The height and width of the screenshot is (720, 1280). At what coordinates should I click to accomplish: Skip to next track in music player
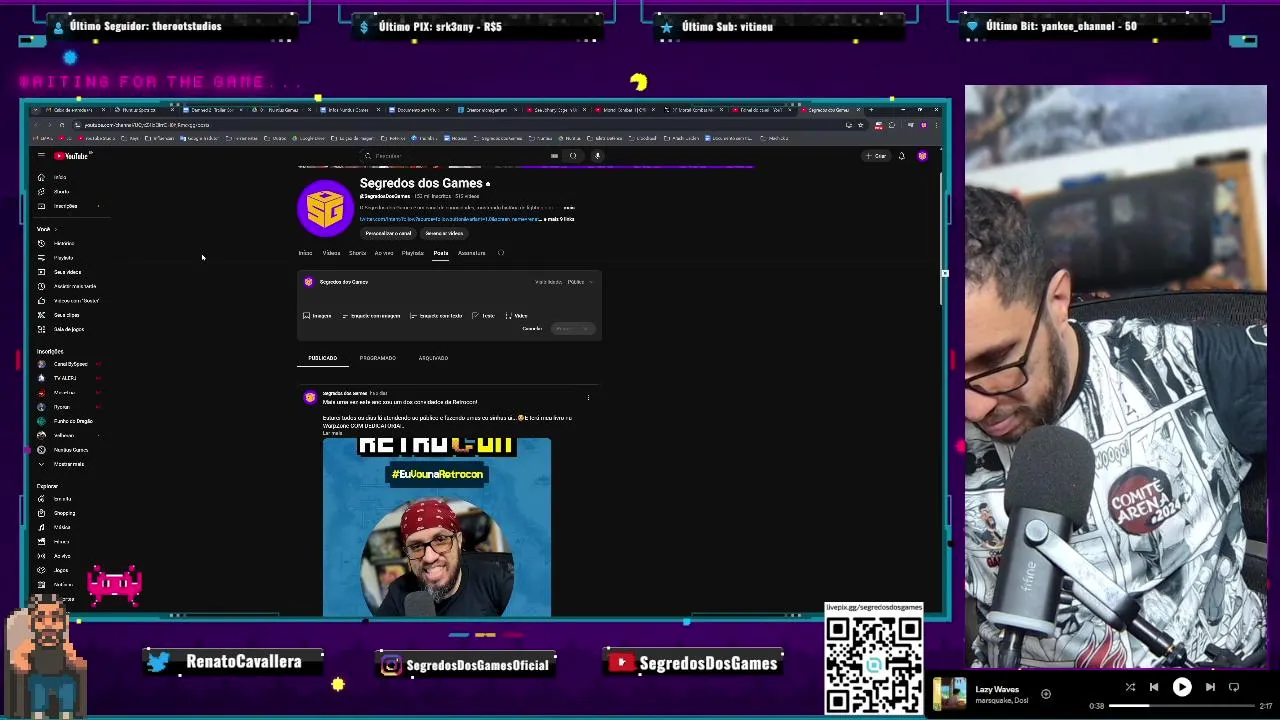[1210, 687]
